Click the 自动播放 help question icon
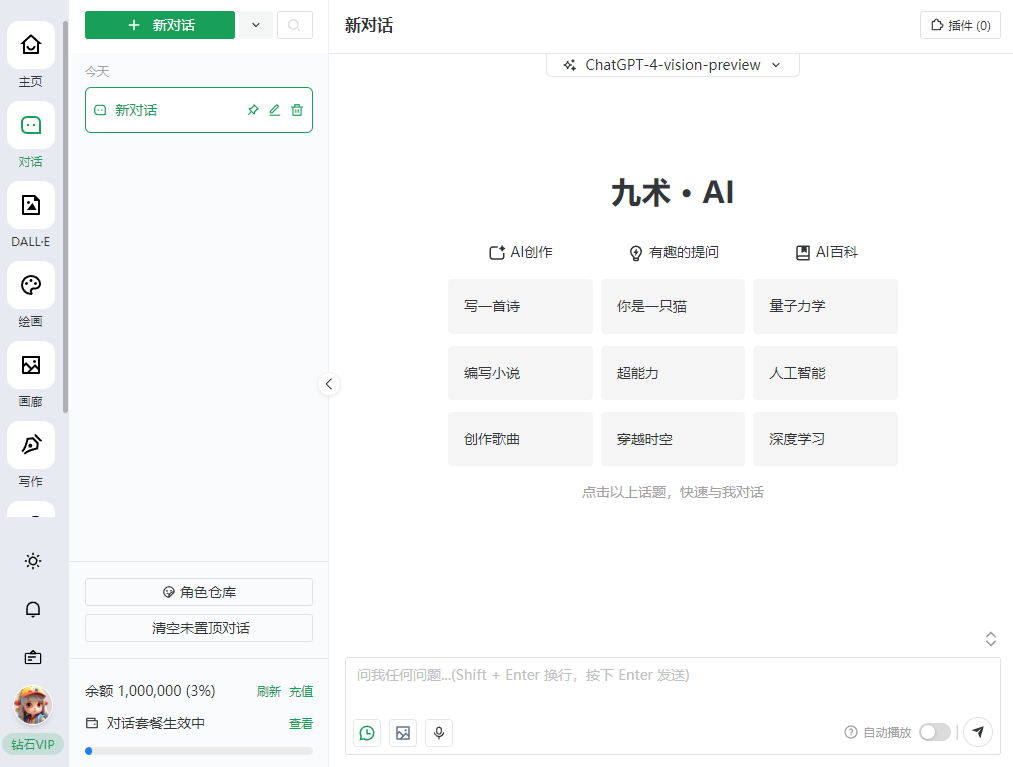The height and width of the screenshot is (767, 1013). [x=851, y=732]
